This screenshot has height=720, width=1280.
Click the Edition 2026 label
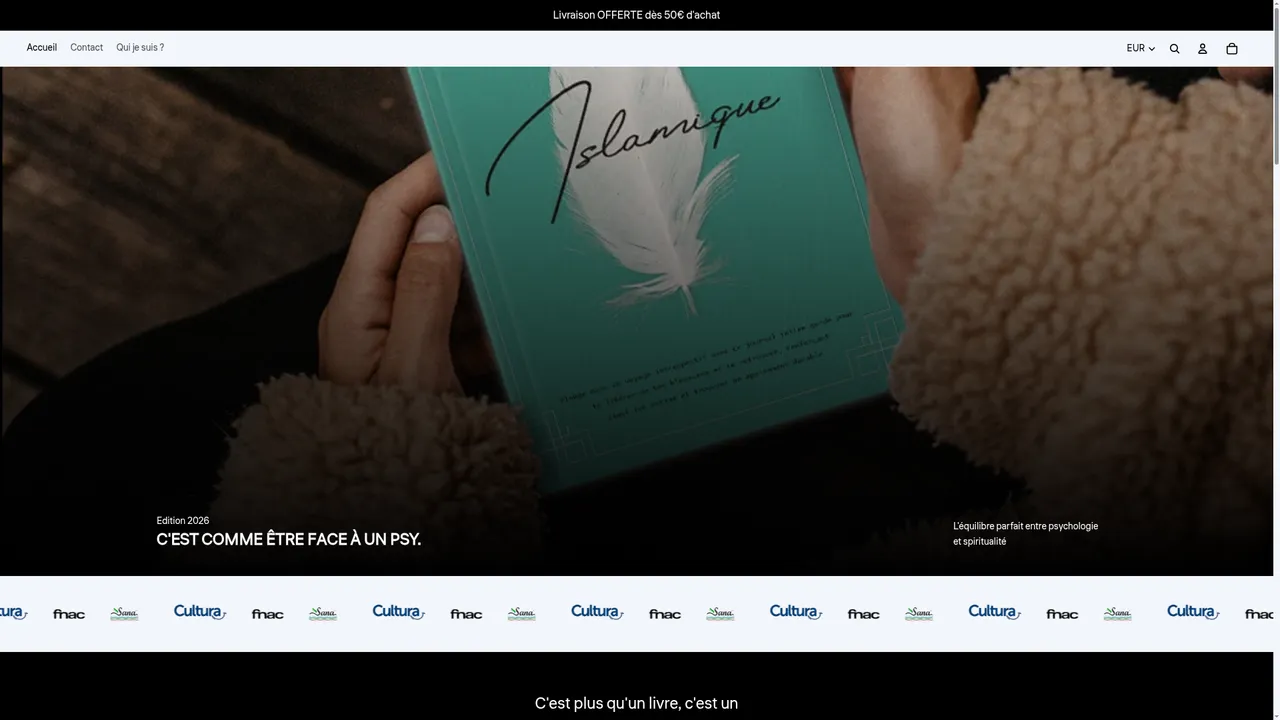[x=183, y=521]
